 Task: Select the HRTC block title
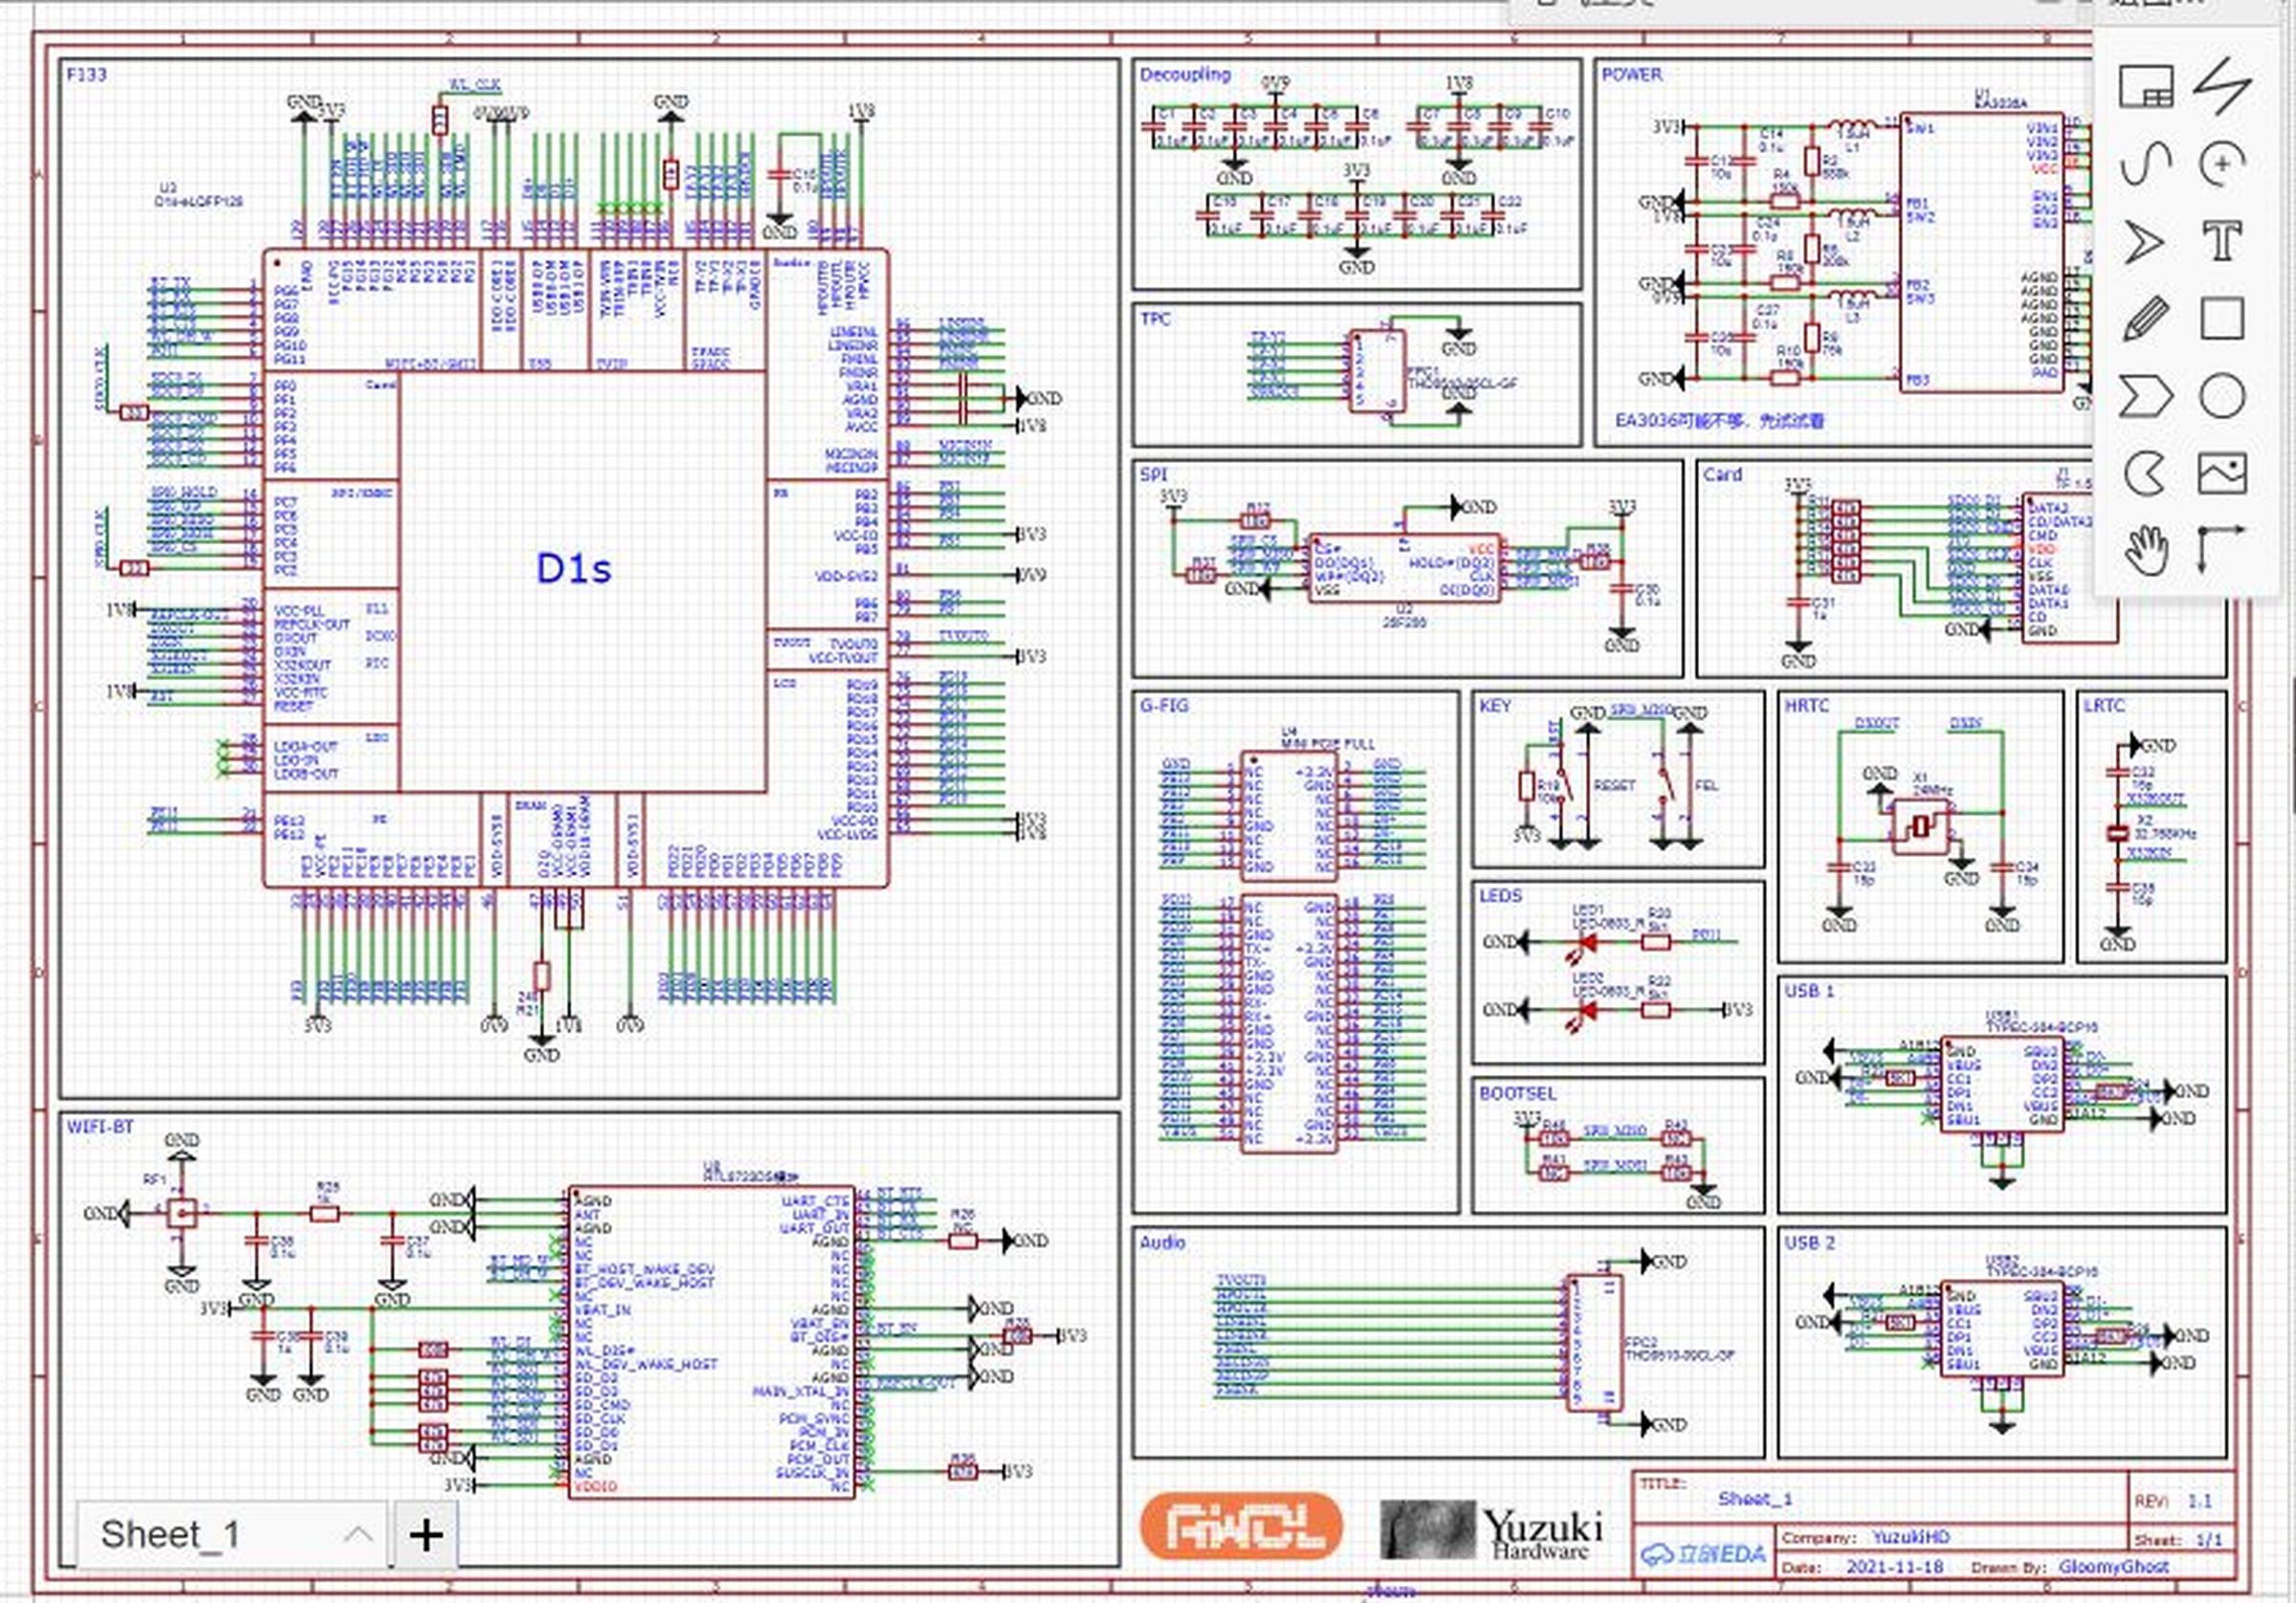point(1806,706)
